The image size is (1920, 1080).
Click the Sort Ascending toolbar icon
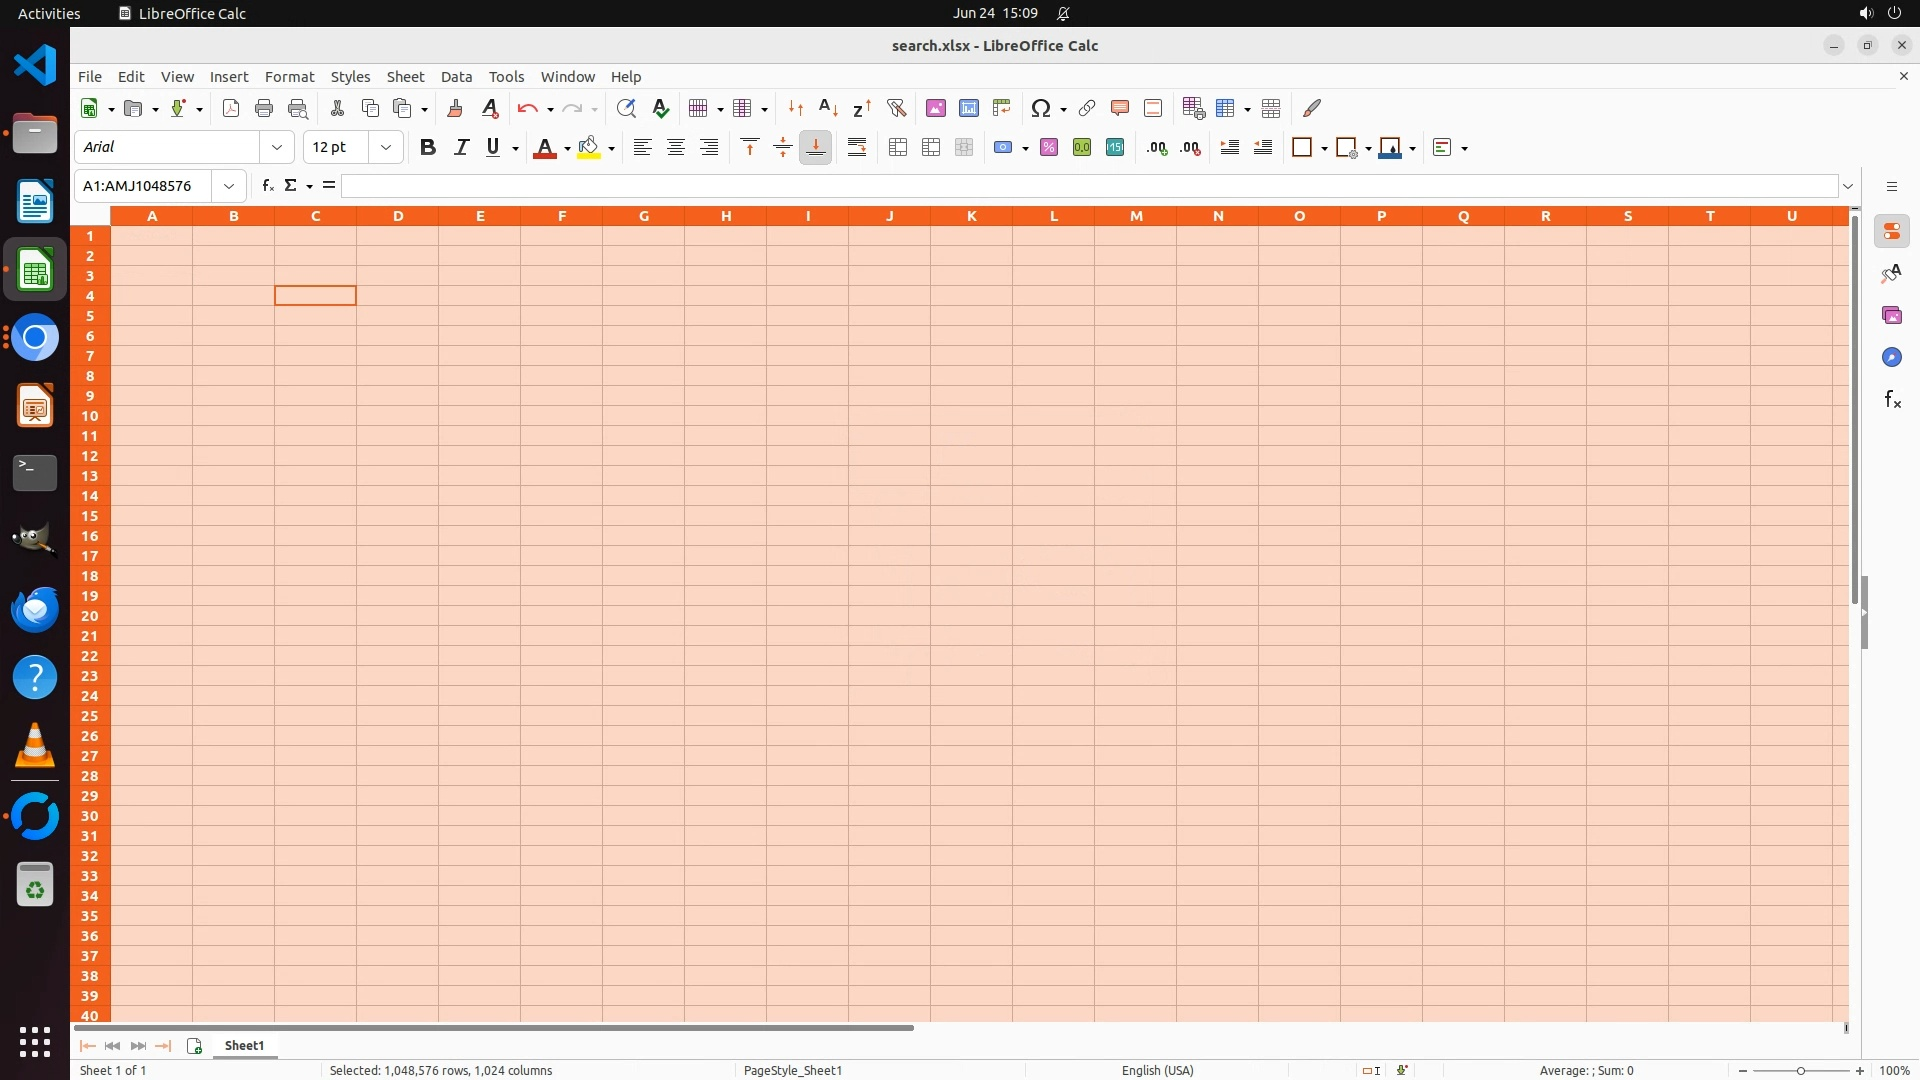point(828,108)
